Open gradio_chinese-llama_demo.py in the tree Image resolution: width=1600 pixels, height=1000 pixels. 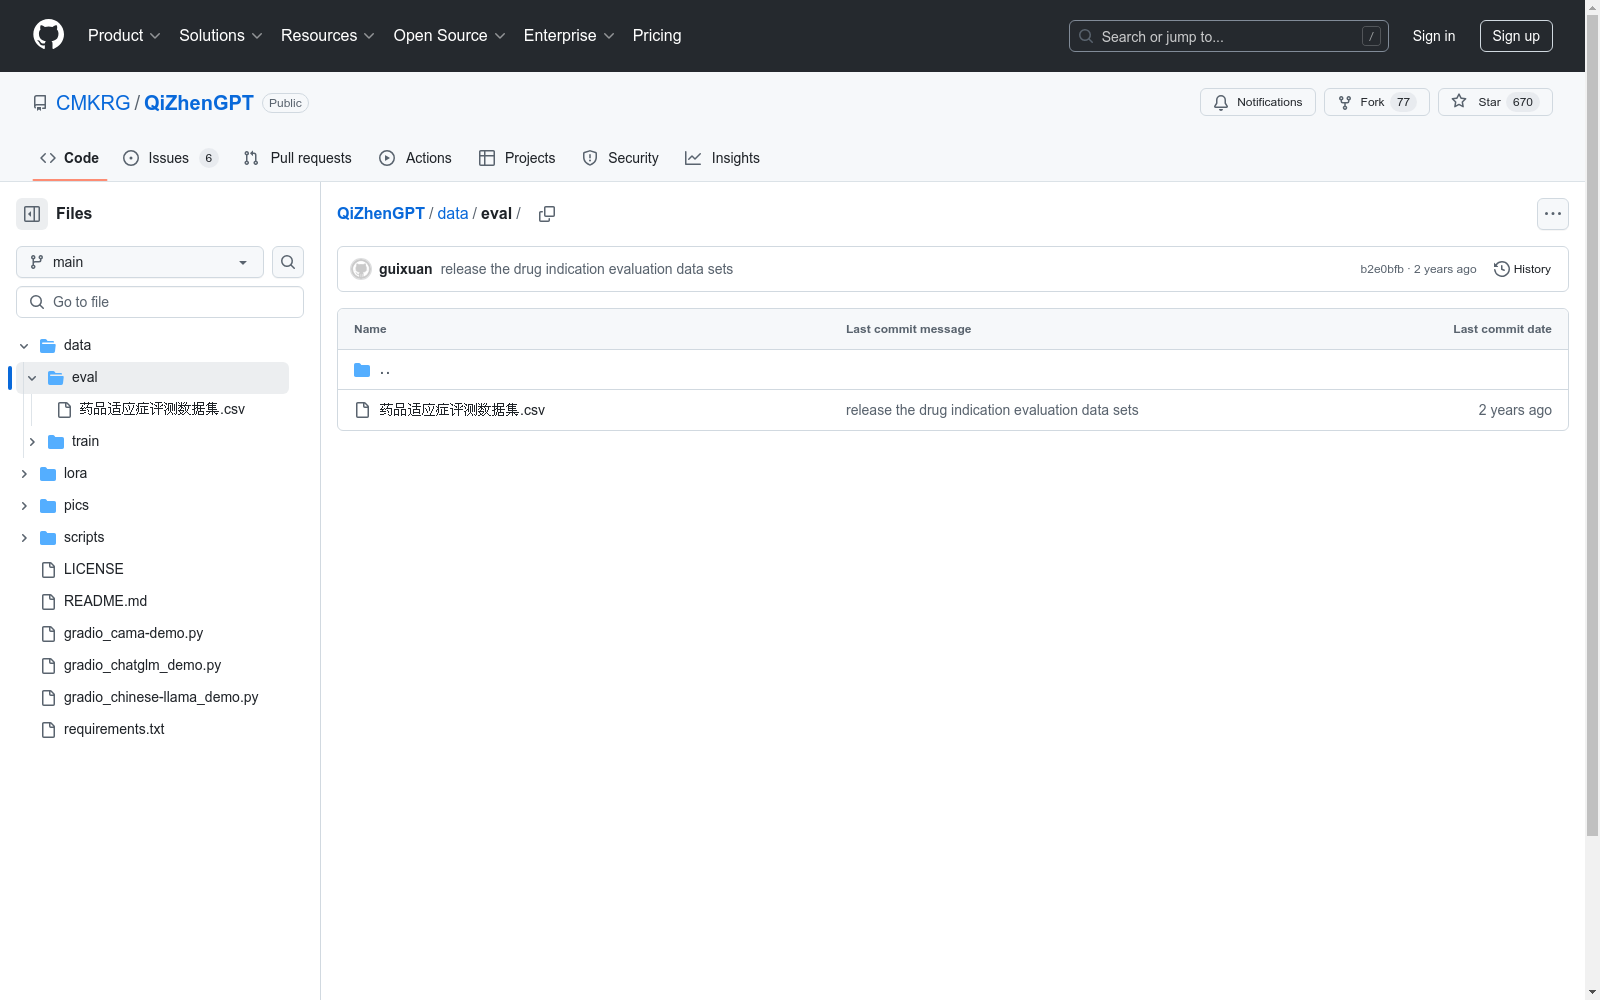click(161, 697)
